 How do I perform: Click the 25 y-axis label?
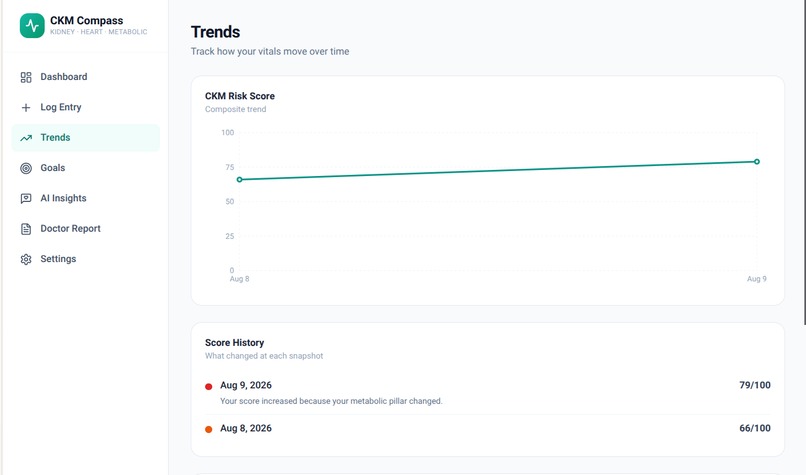pos(230,236)
